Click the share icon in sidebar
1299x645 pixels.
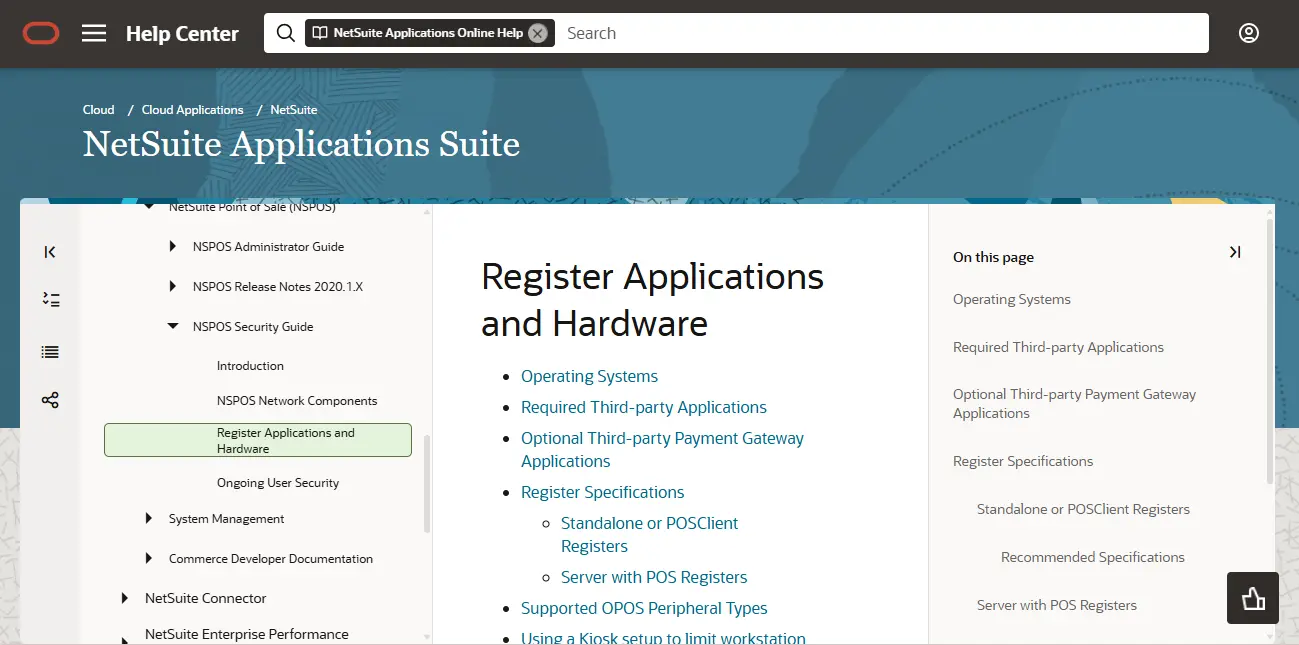pos(50,400)
